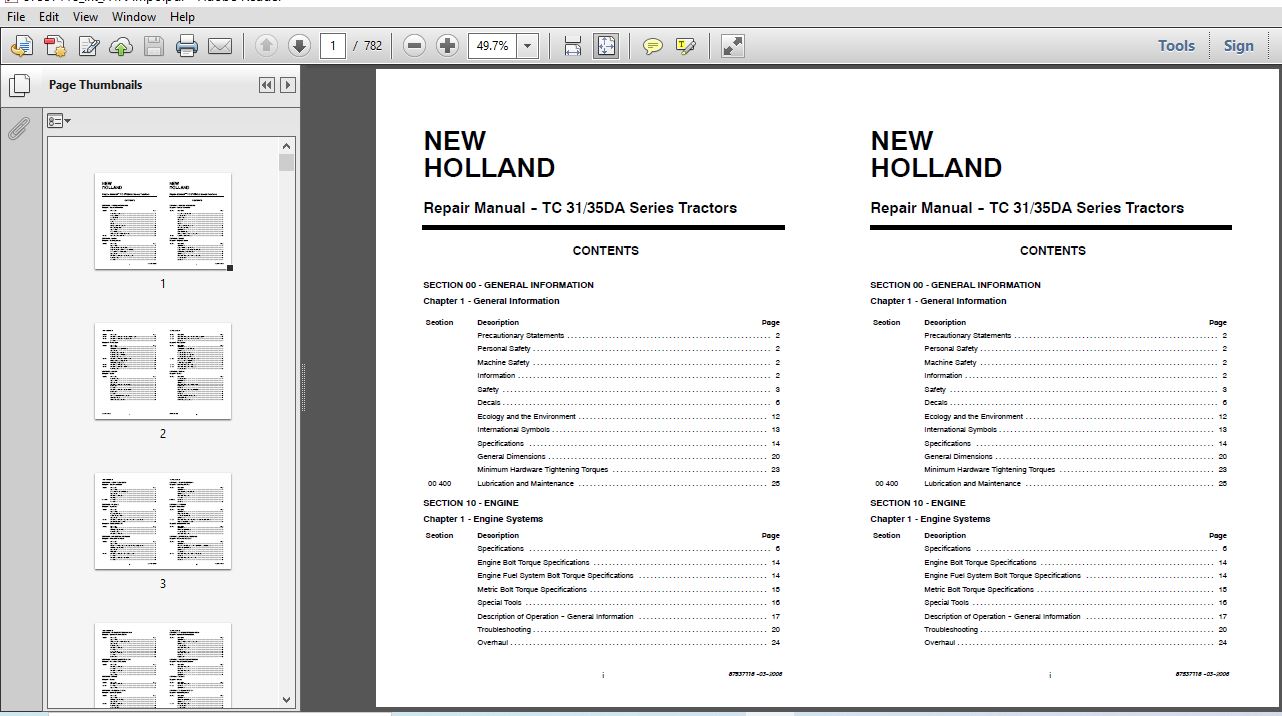Click the Edit/sign document icon
This screenshot has width=1282, height=716.
coord(89,46)
